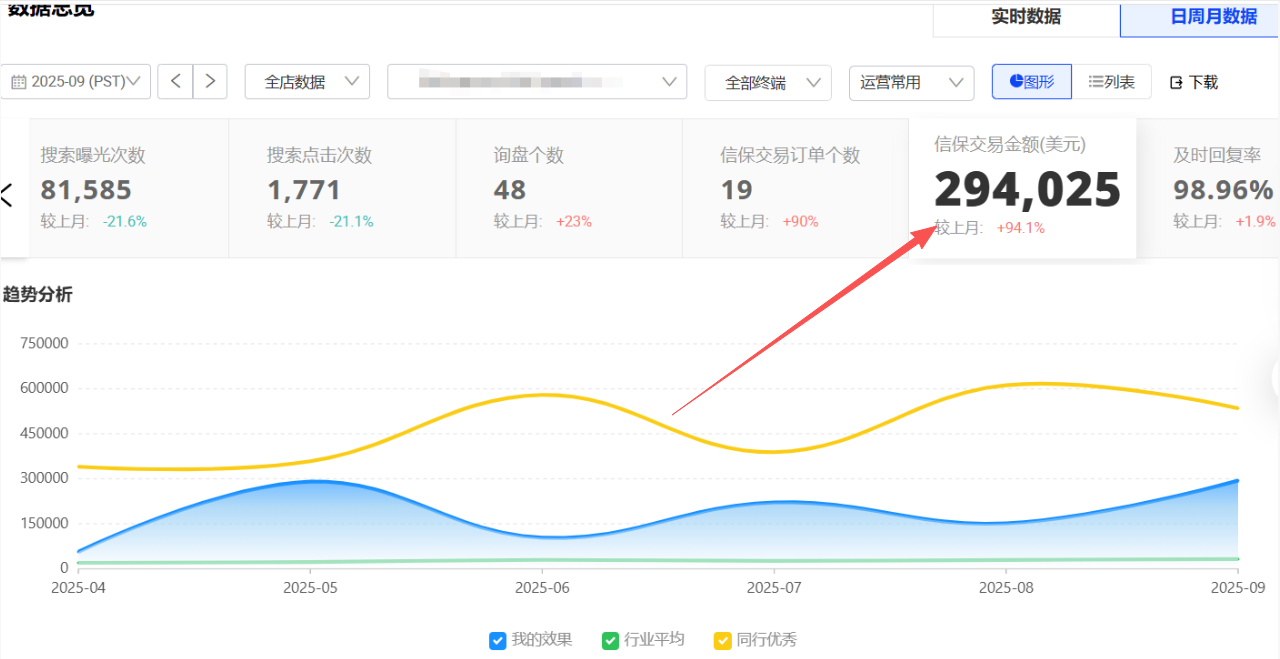Select the 搜索点击次数 metric card
1280x659 pixels.
[342, 188]
